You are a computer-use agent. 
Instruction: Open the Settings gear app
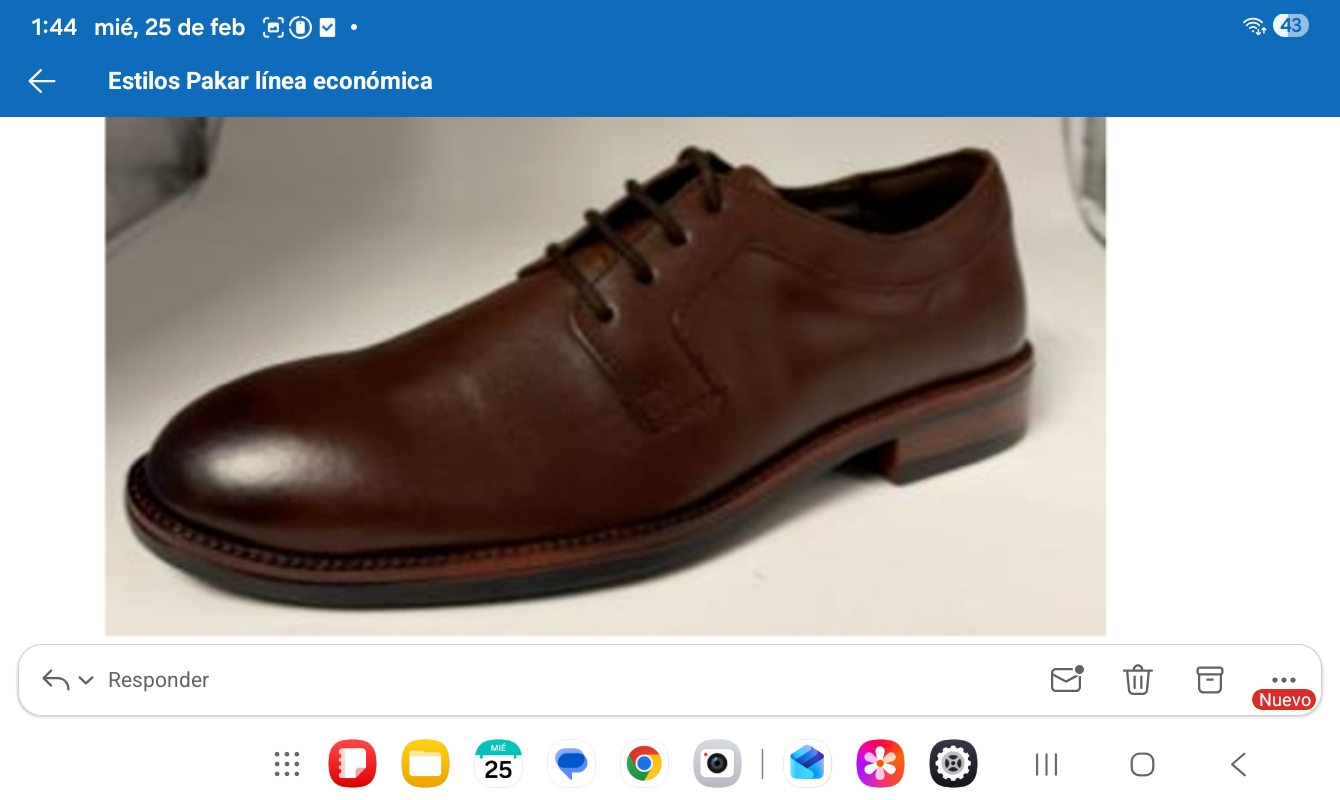(x=953, y=764)
